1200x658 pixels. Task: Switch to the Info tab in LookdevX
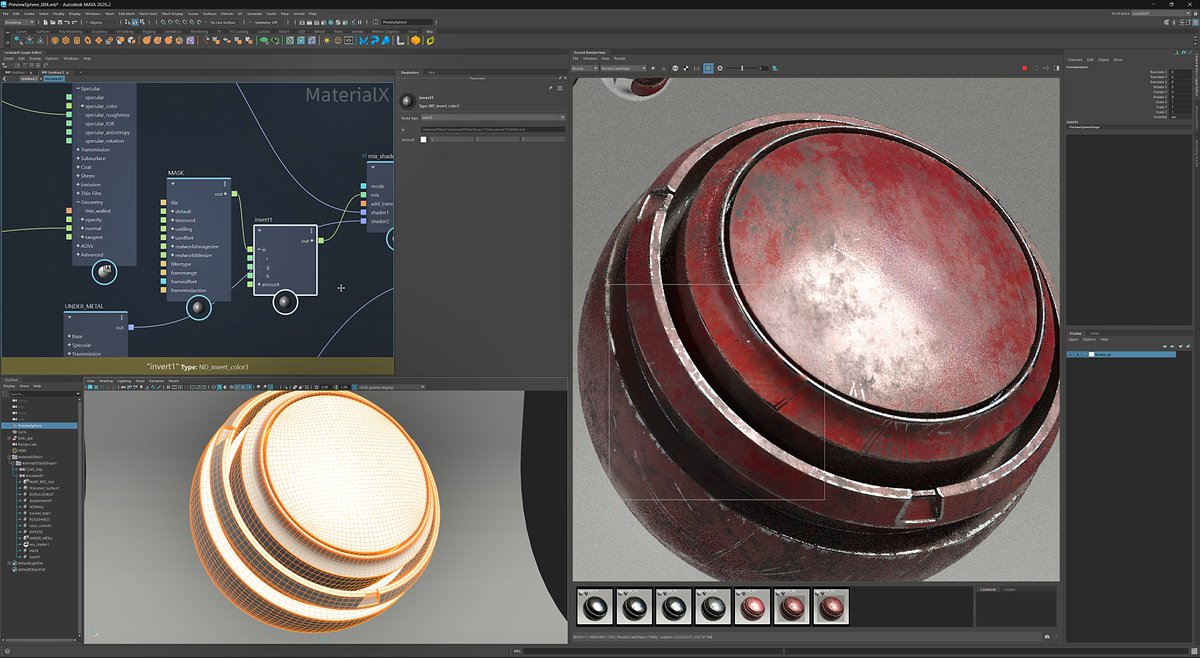tap(431, 73)
